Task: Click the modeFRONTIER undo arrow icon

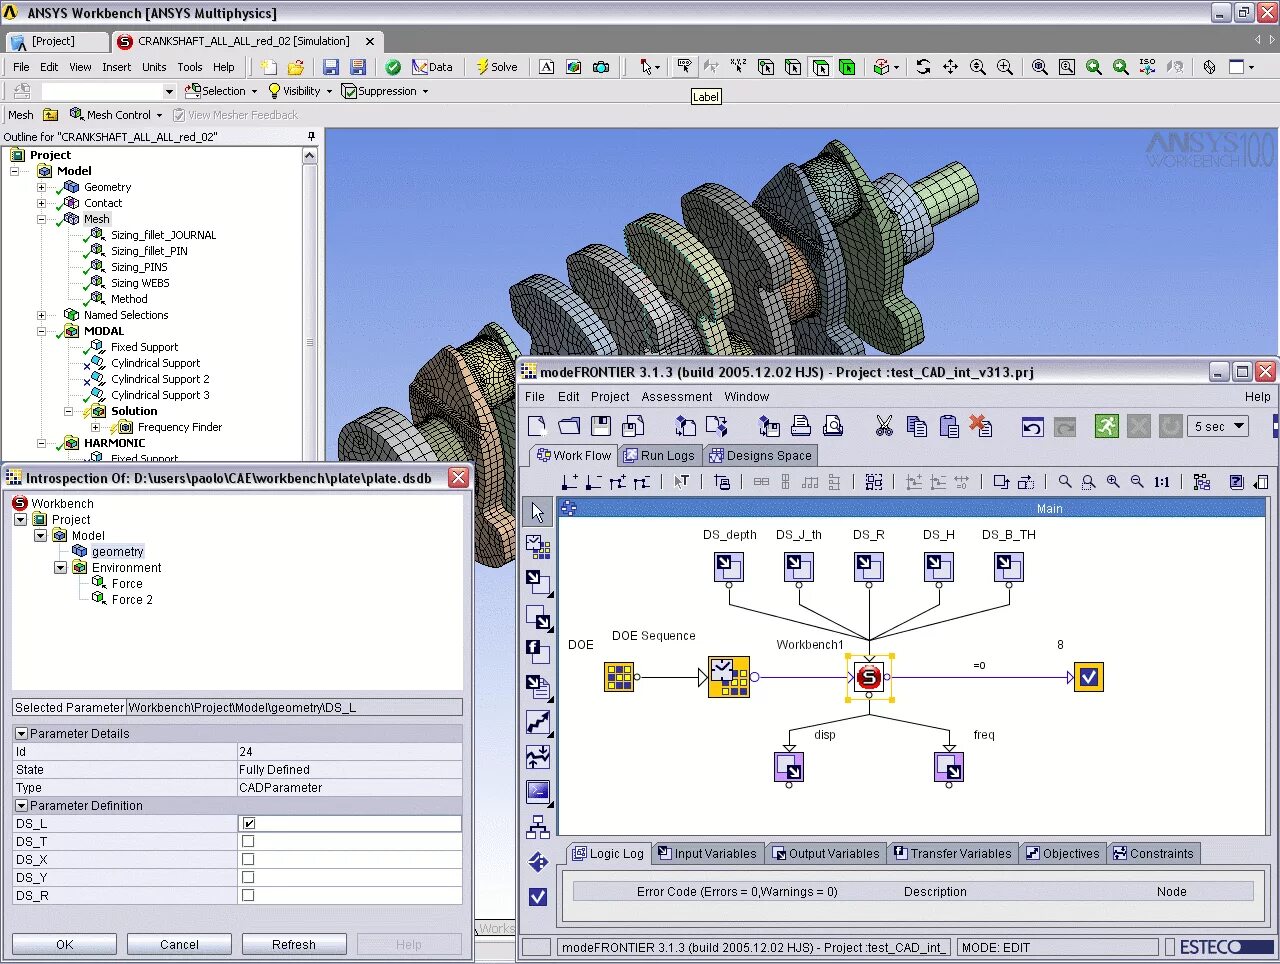Action: point(1033,427)
